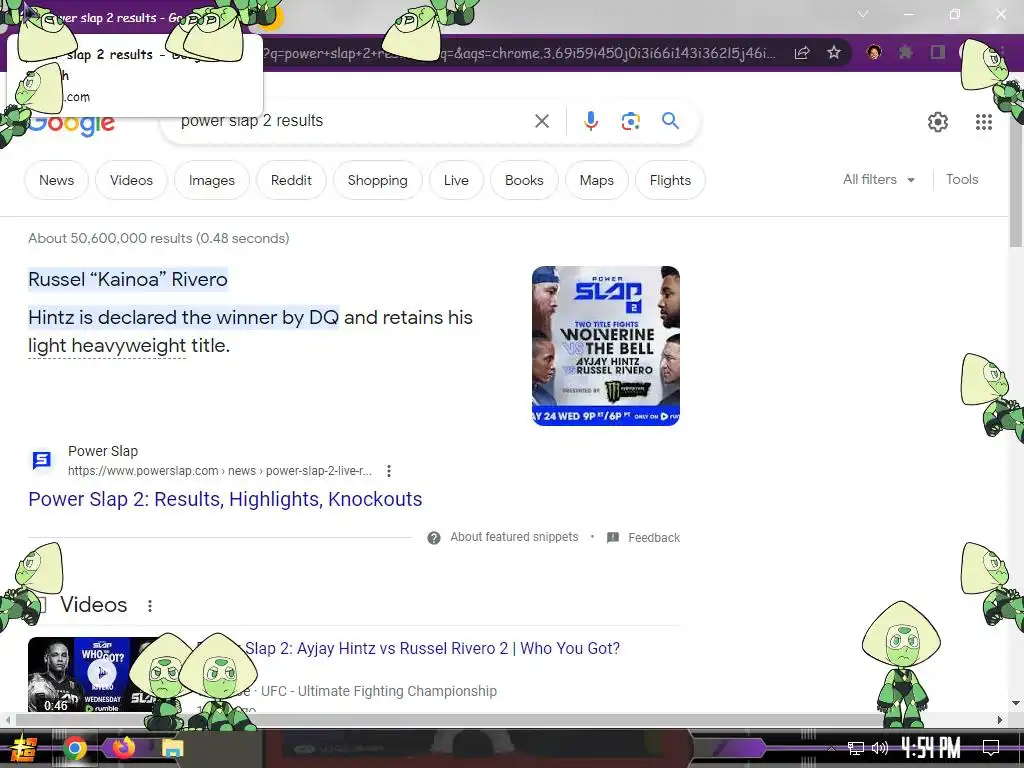
Task: Open Power Slap 2: Results, Highlights, Knockouts link
Action: pyautogui.click(x=225, y=499)
